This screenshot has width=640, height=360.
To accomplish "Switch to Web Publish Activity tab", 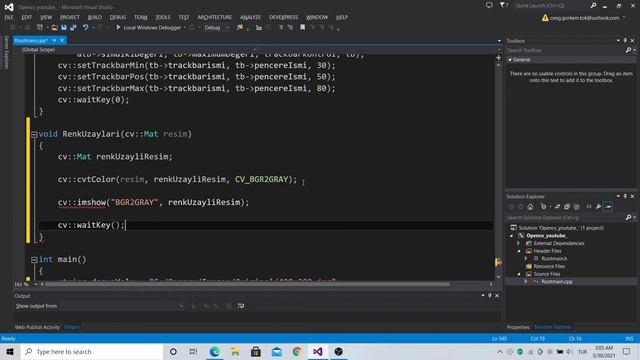I will 37,327.
